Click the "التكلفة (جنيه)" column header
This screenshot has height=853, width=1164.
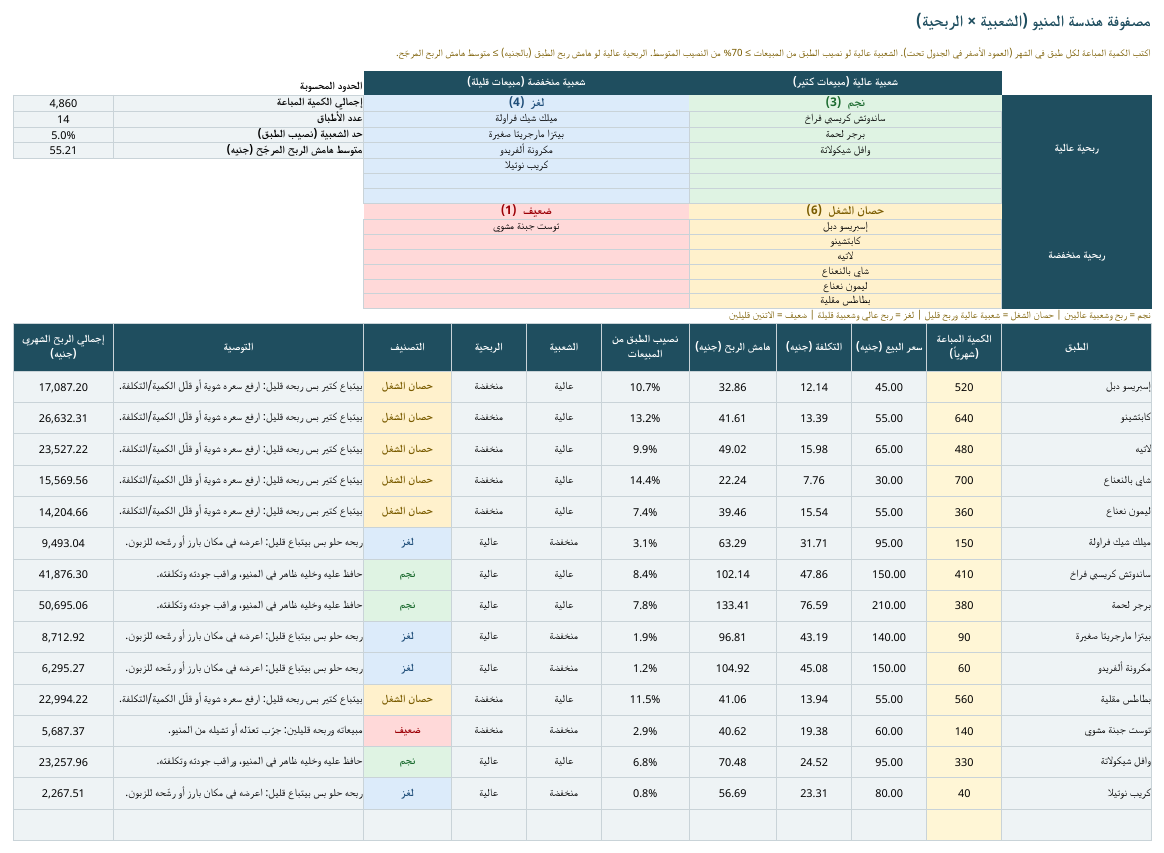coord(814,347)
